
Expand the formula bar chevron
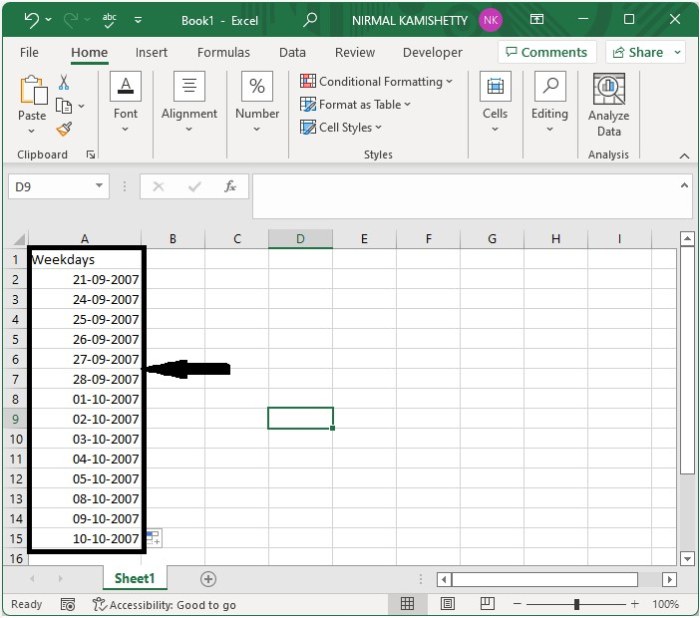pyautogui.click(x=684, y=185)
